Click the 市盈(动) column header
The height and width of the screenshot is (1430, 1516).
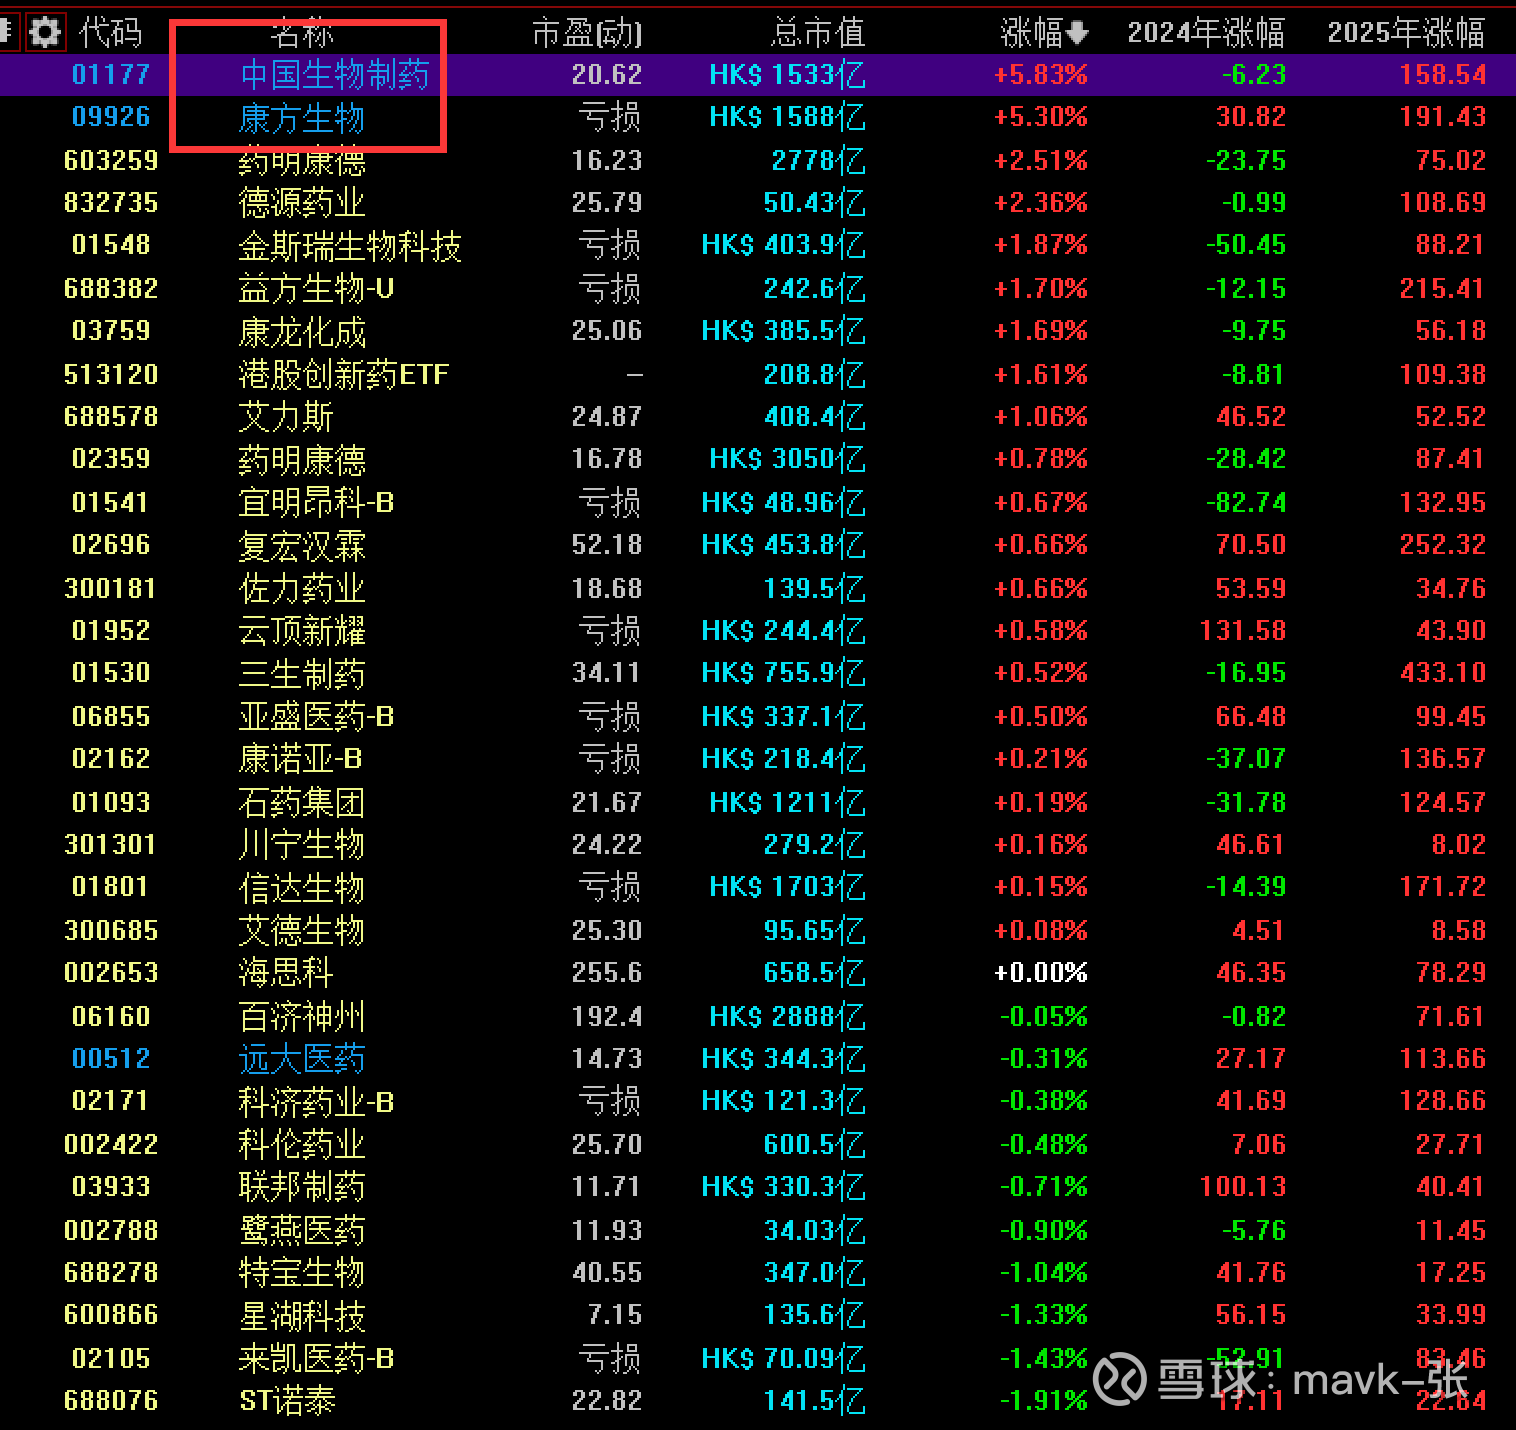coord(587,33)
